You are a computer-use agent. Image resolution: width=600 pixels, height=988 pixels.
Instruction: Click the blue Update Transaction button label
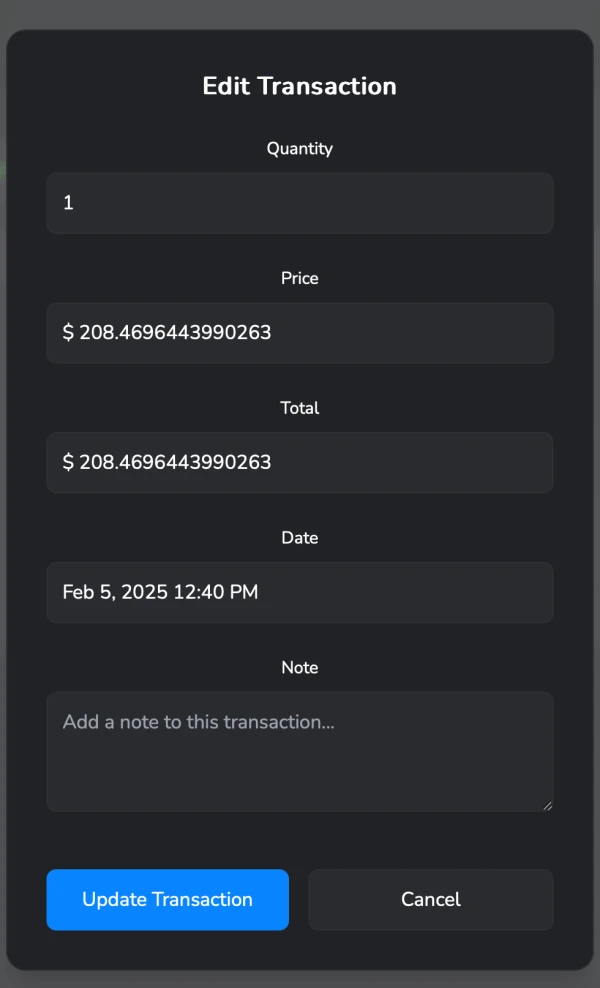[167, 899]
